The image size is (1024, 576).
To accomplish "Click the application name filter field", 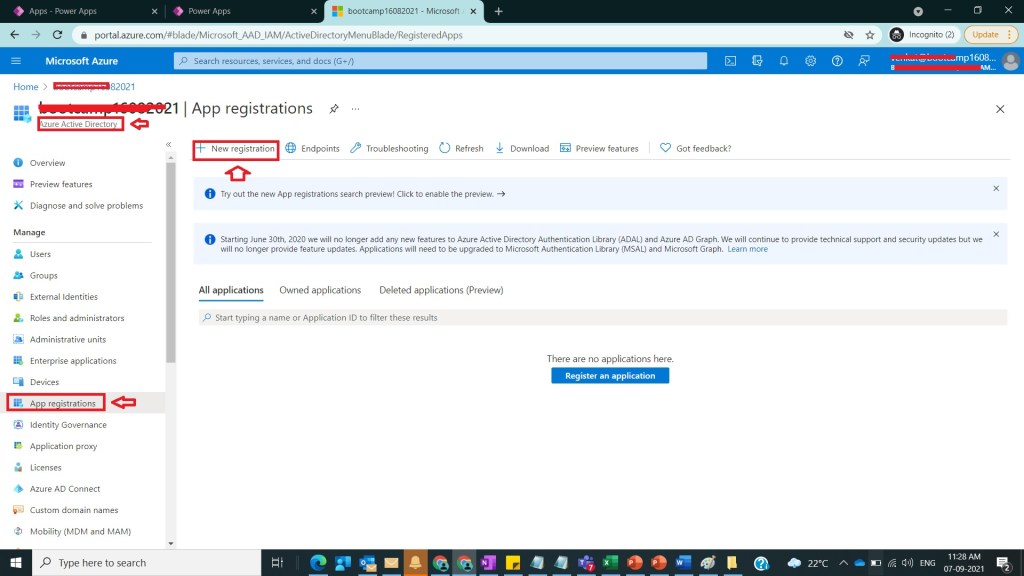I will [x=600, y=317].
